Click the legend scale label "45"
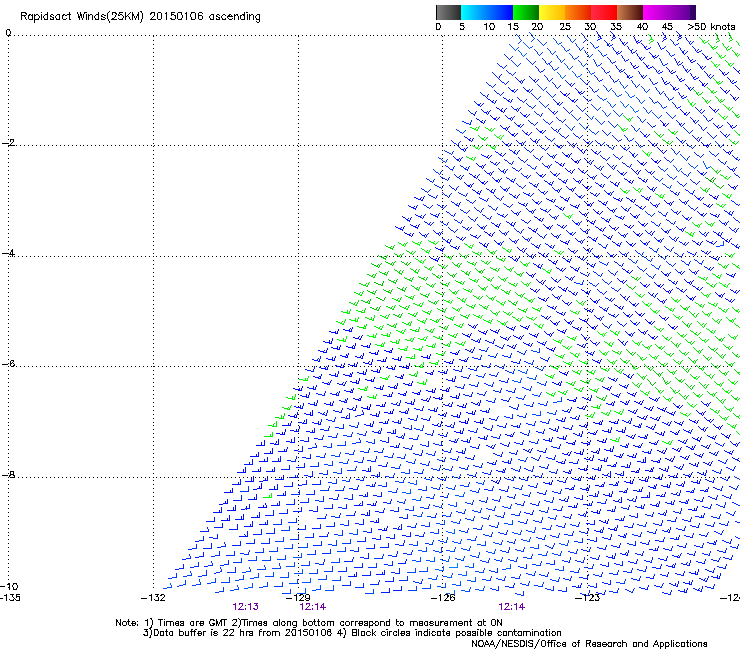This screenshot has height=650, width=740. point(667,27)
